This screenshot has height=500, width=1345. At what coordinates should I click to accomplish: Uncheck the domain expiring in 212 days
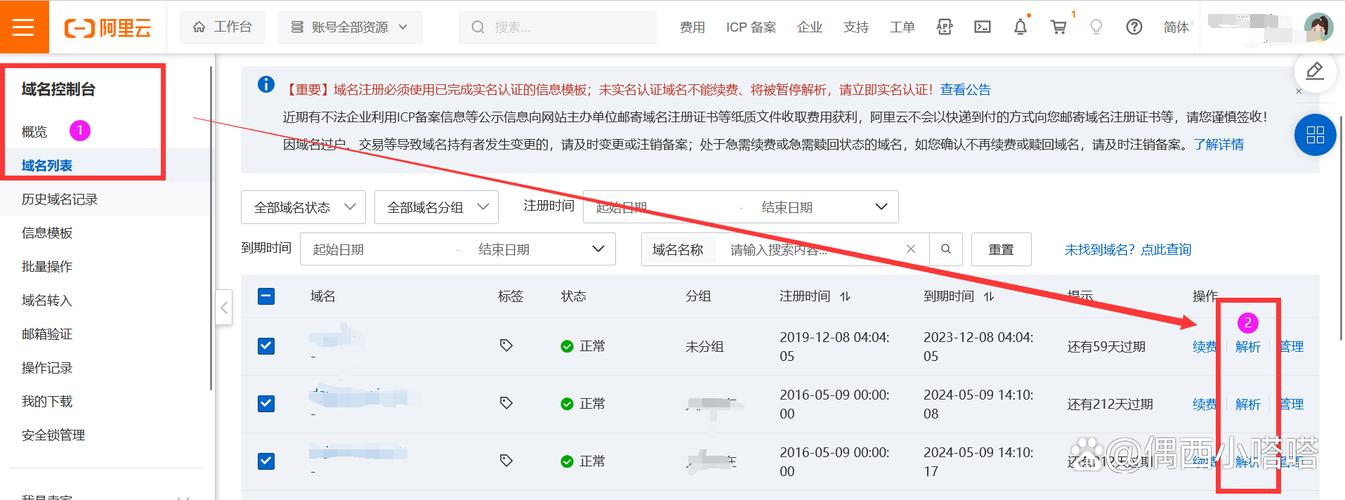tap(266, 403)
